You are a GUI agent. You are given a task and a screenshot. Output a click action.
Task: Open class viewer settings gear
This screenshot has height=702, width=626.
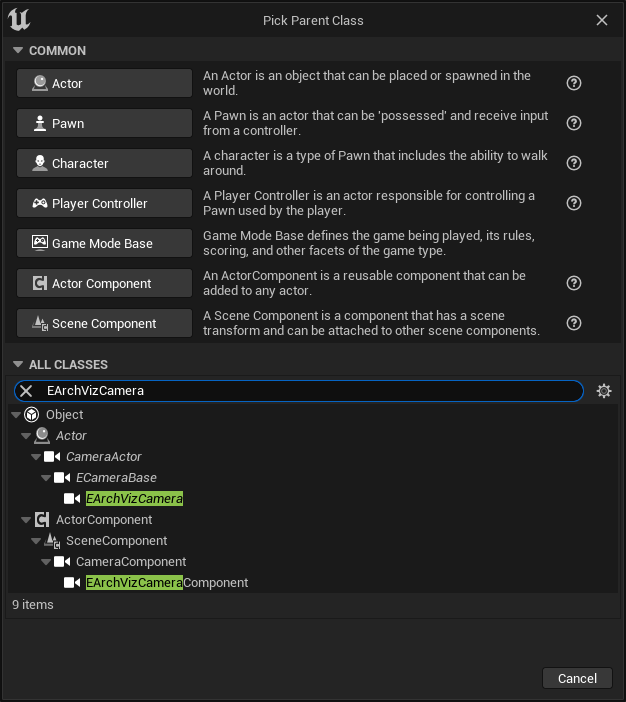pyautogui.click(x=603, y=391)
